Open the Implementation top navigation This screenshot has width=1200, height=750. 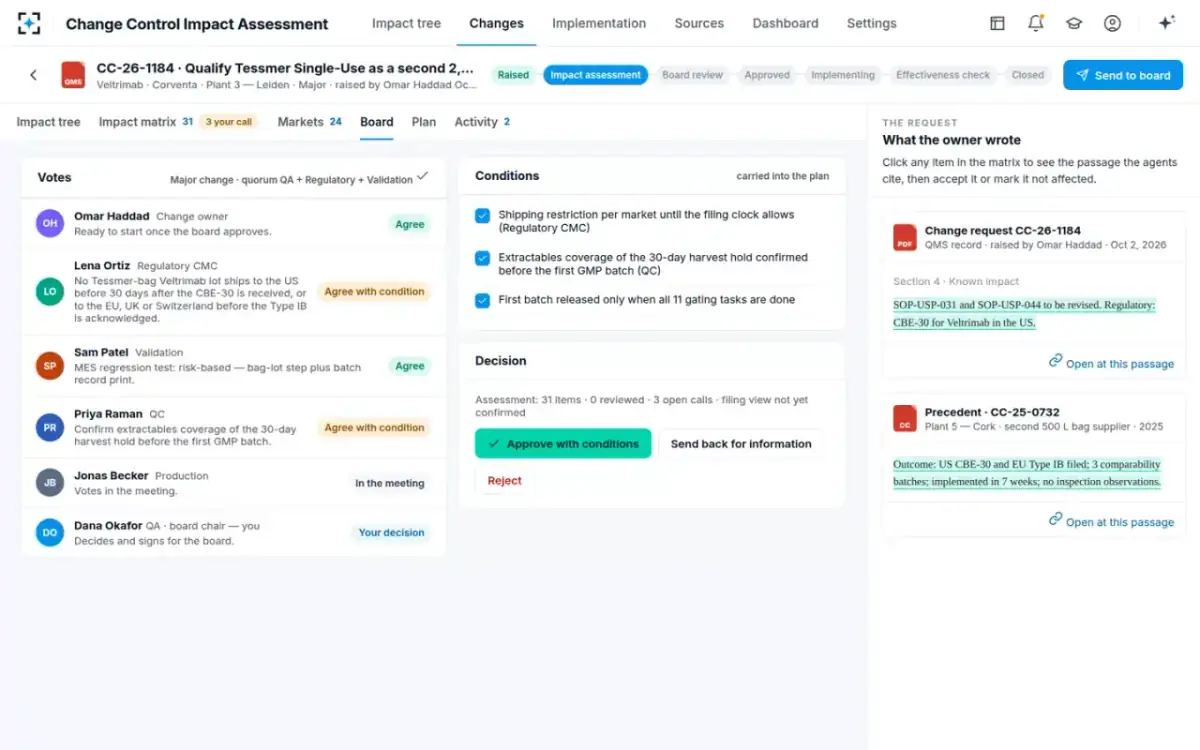599,23
